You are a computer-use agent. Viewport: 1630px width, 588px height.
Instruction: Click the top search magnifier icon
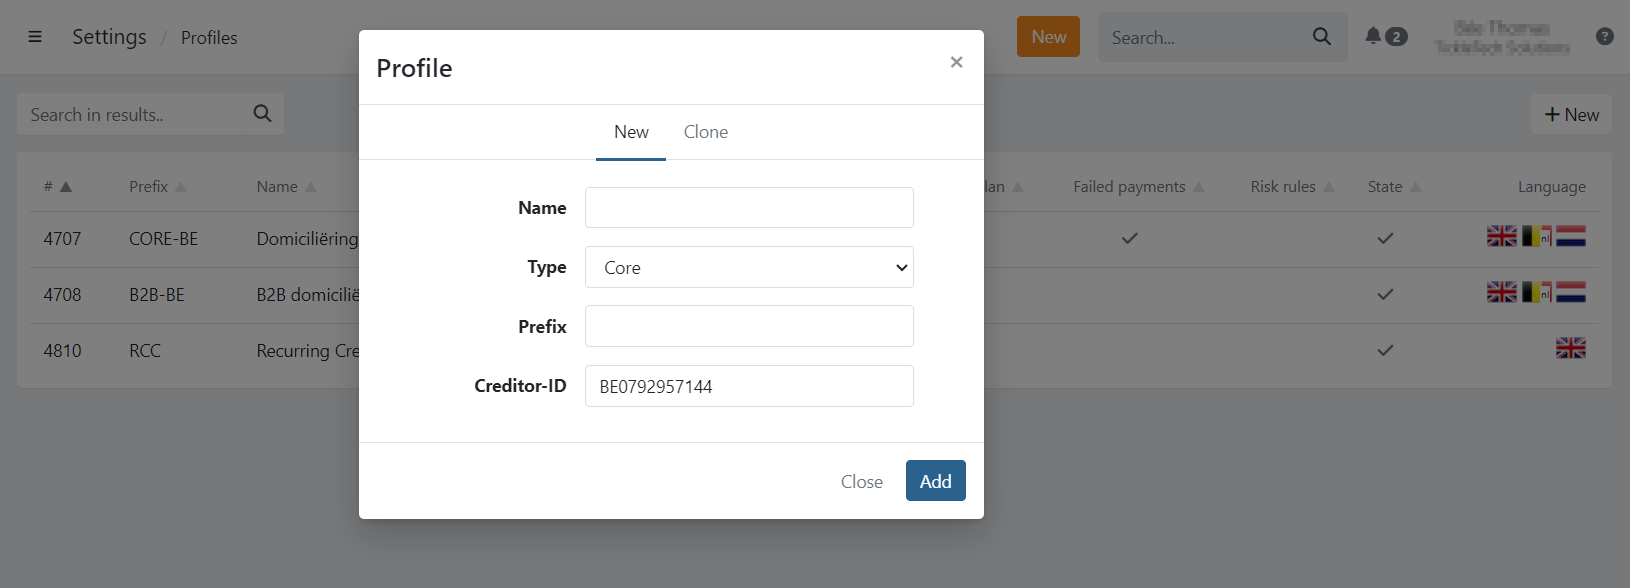coord(1321,37)
